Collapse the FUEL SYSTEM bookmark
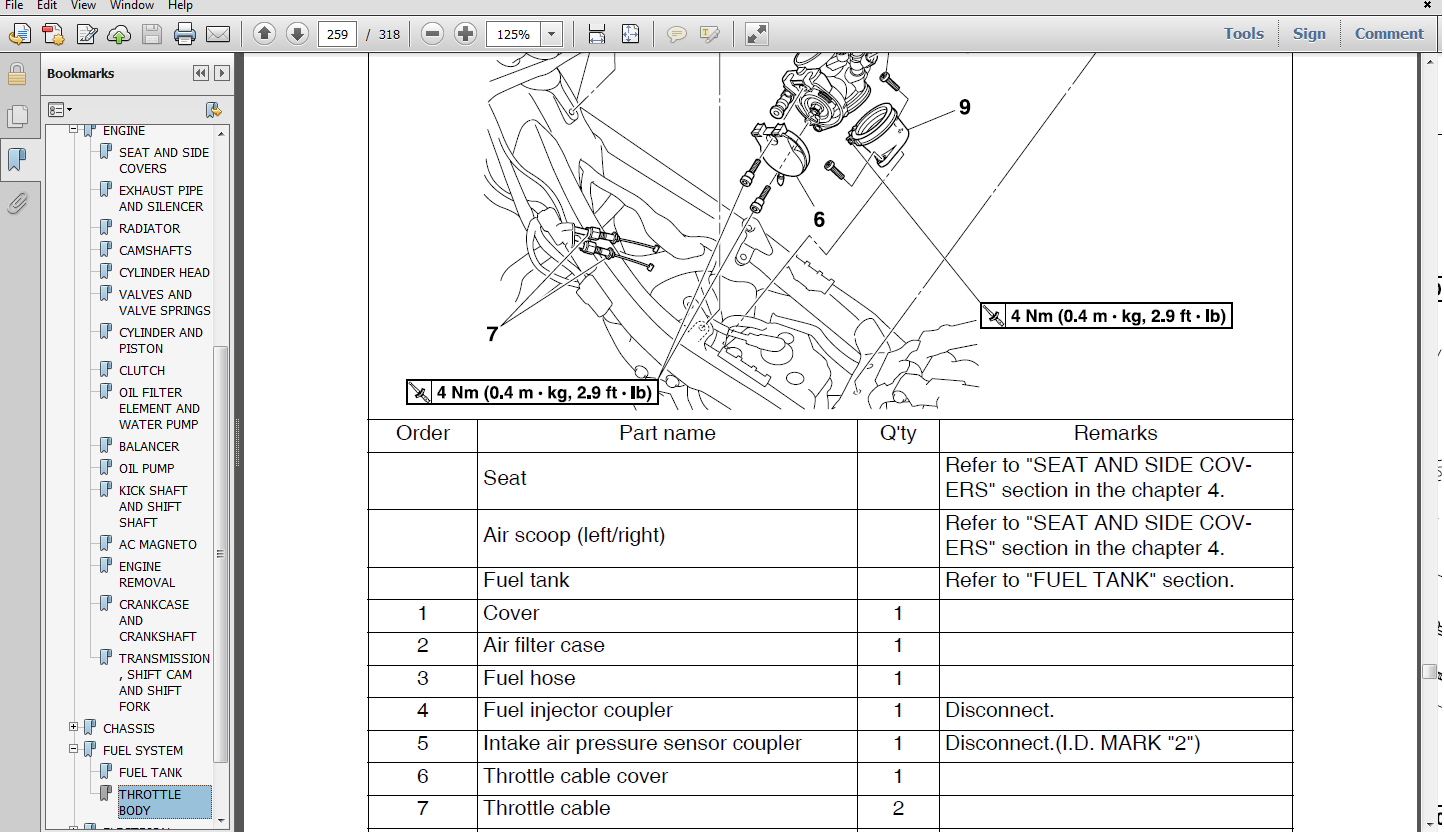Viewport: 1444px width, 832px height. pyautogui.click(x=73, y=749)
